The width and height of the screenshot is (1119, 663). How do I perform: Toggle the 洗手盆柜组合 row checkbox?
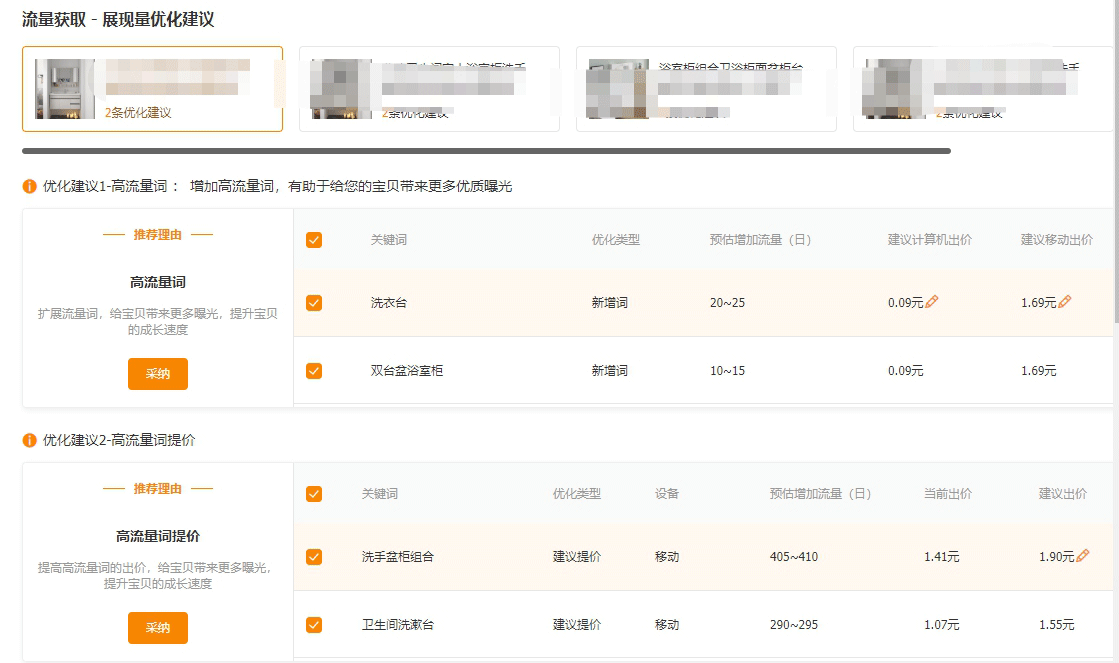[x=314, y=557]
